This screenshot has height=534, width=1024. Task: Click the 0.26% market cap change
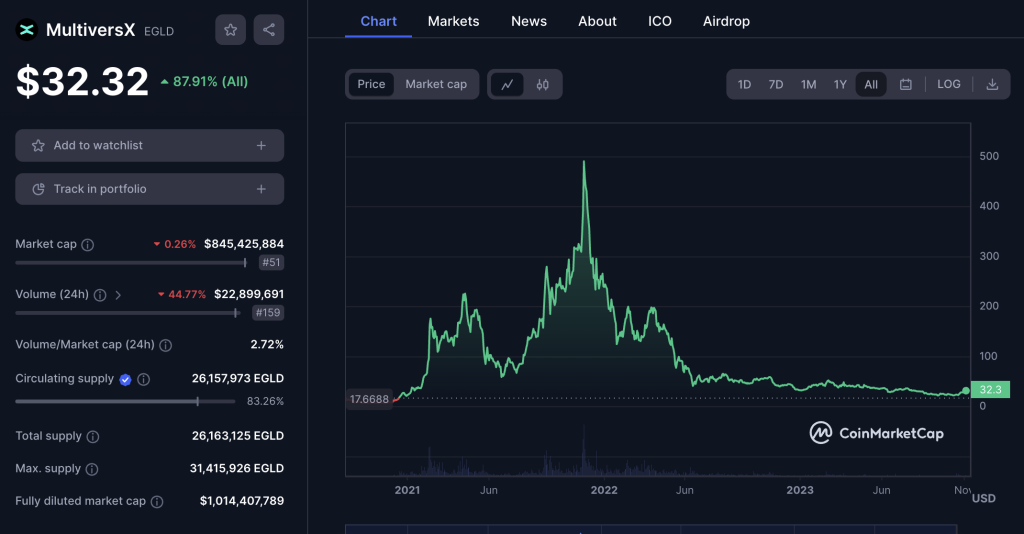(x=174, y=244)
